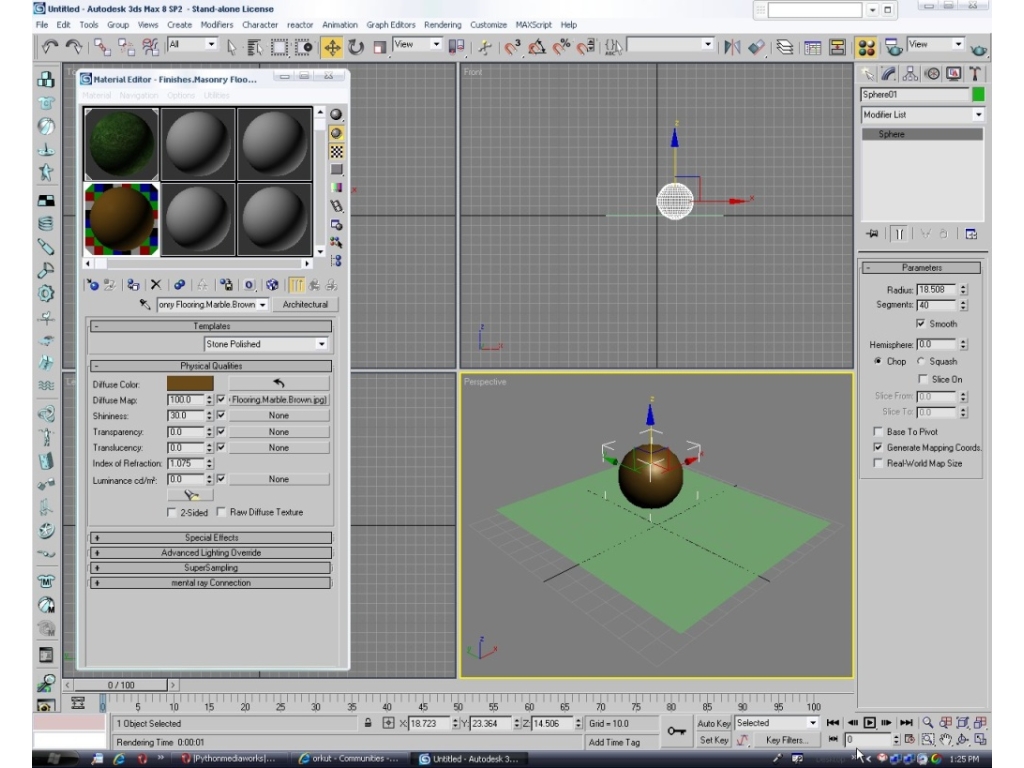Activate Select and Rotate tool
This screenshot has height=768, width=1024.
pyautogui.click(x=356, y=47)
